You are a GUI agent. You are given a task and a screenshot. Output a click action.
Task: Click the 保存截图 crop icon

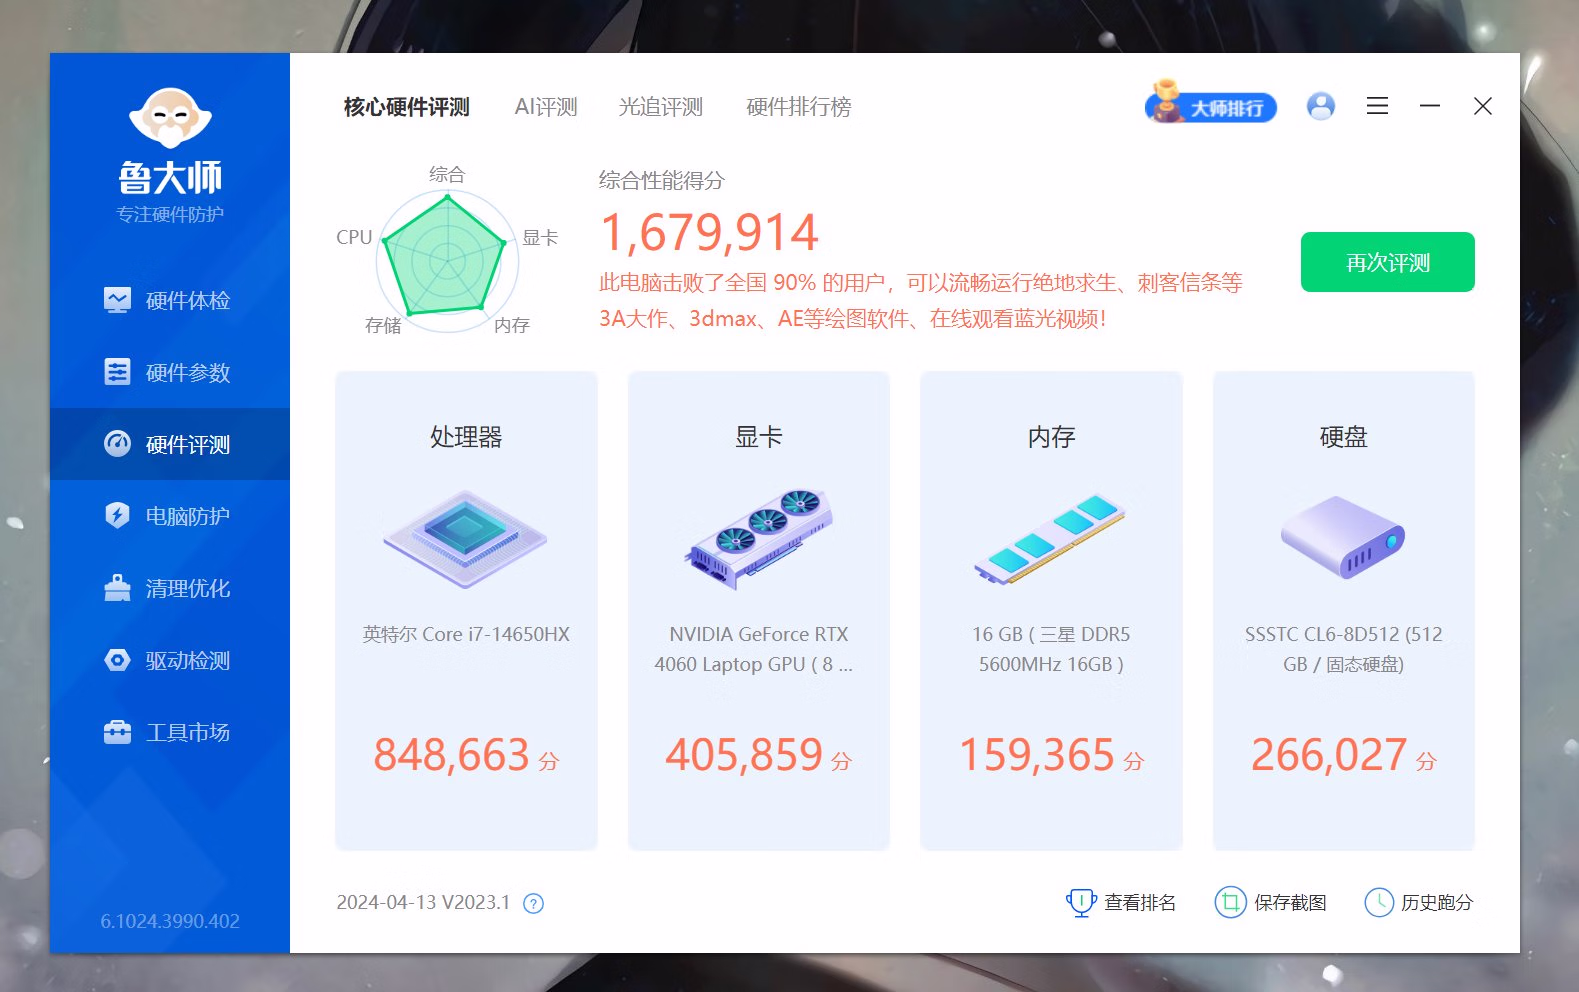(x=1230, y=903)
